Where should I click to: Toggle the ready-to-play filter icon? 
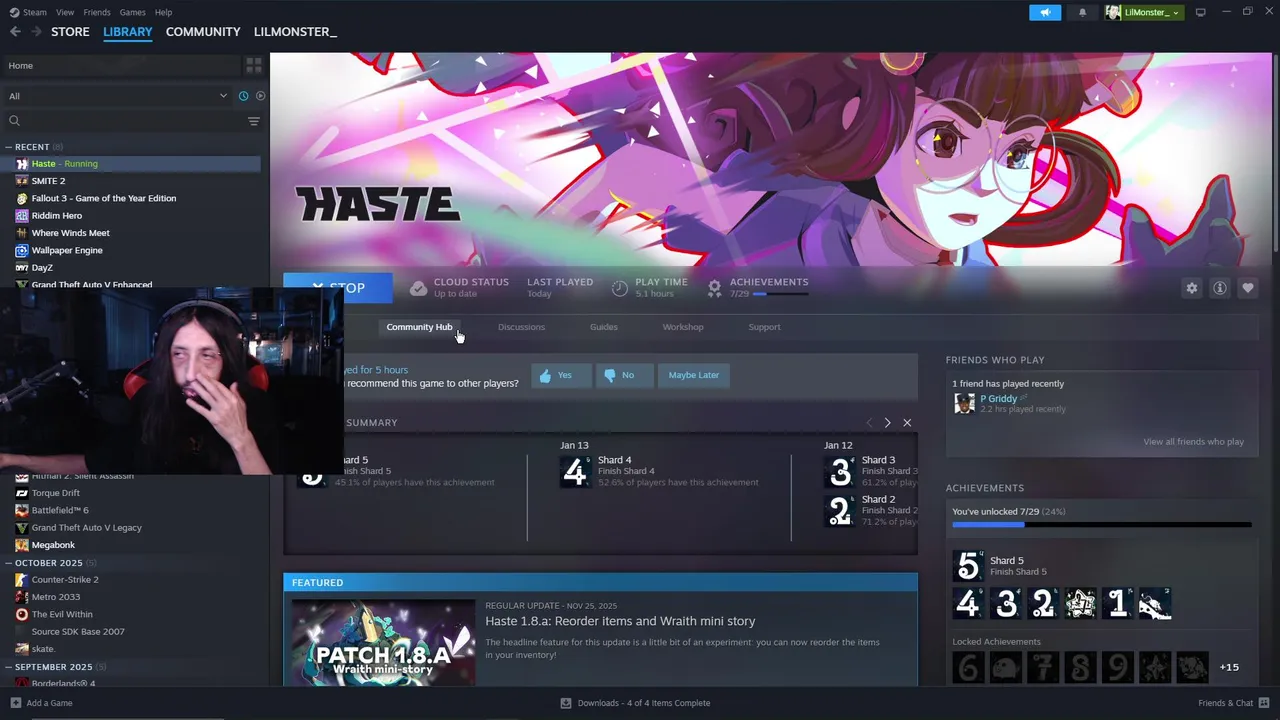[x=260, y=96]
